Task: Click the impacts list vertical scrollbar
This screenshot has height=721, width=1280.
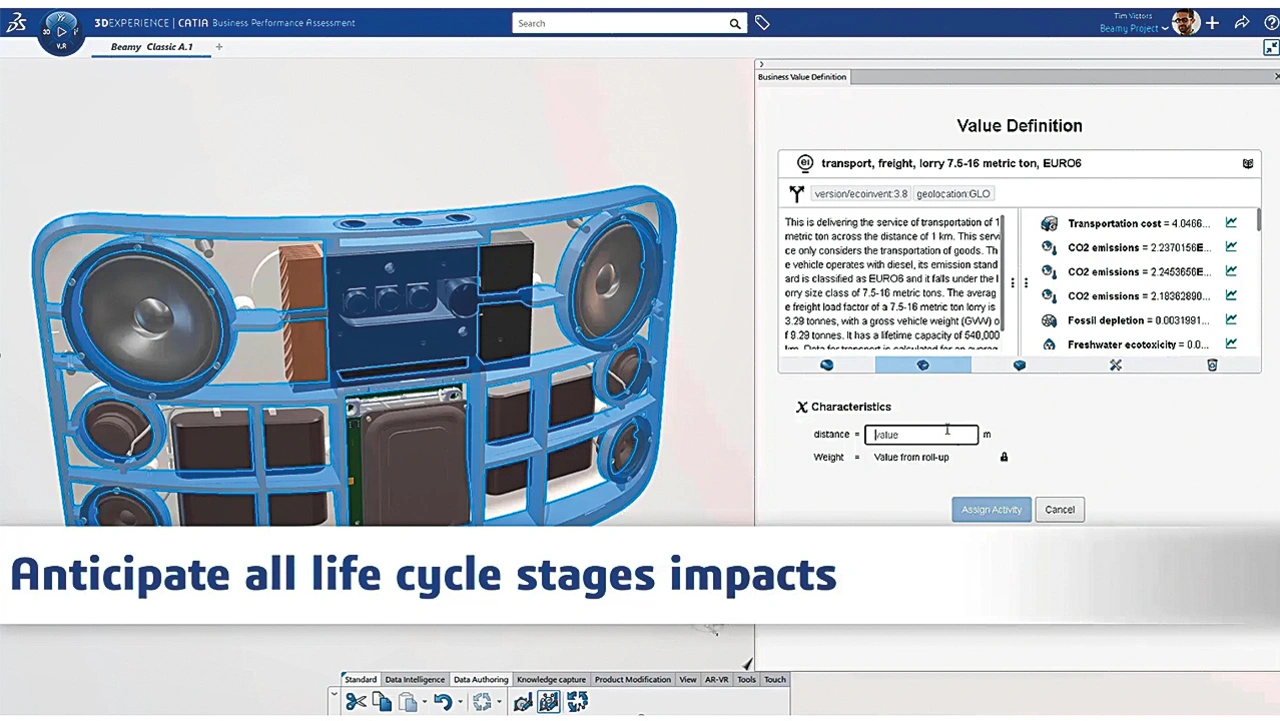Action: click(1258, 222)
